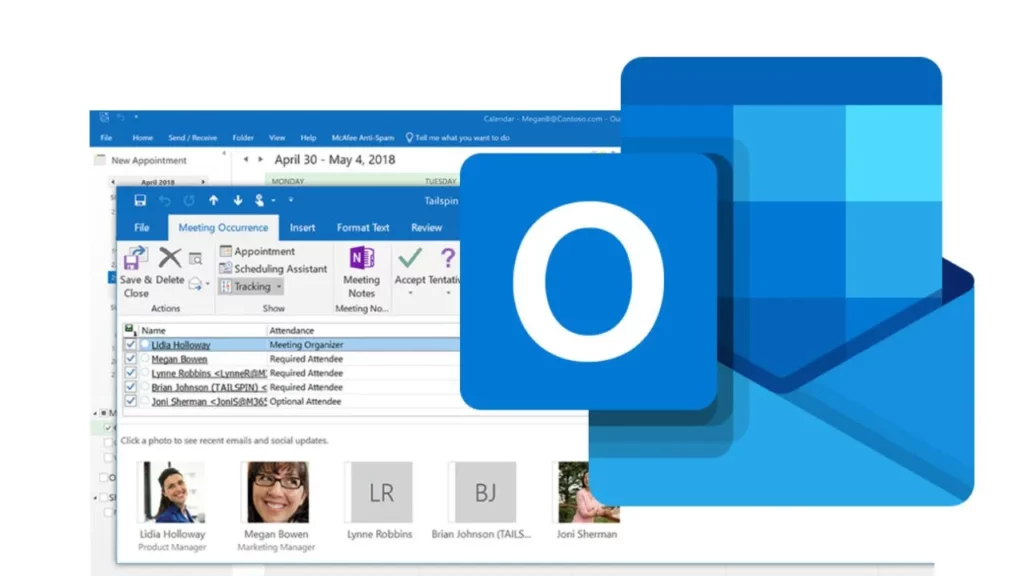
Task: Uncheck Megan Bowen in the attendee list
Action: point(131,359)
